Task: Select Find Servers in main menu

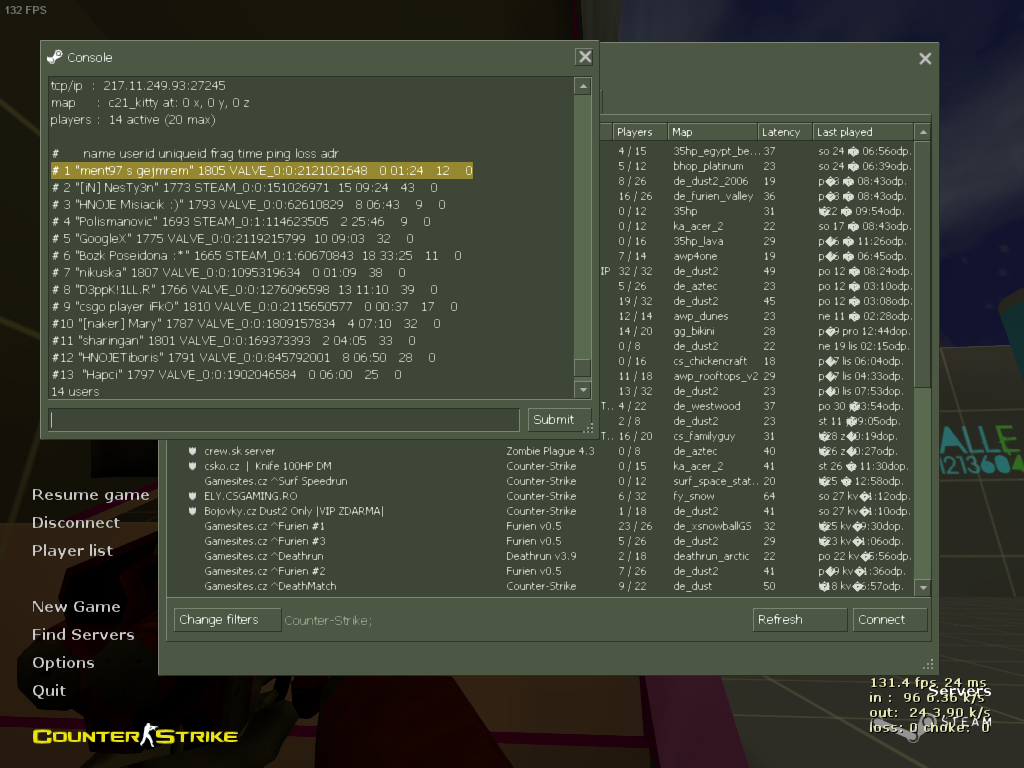Action: (83, 635)
